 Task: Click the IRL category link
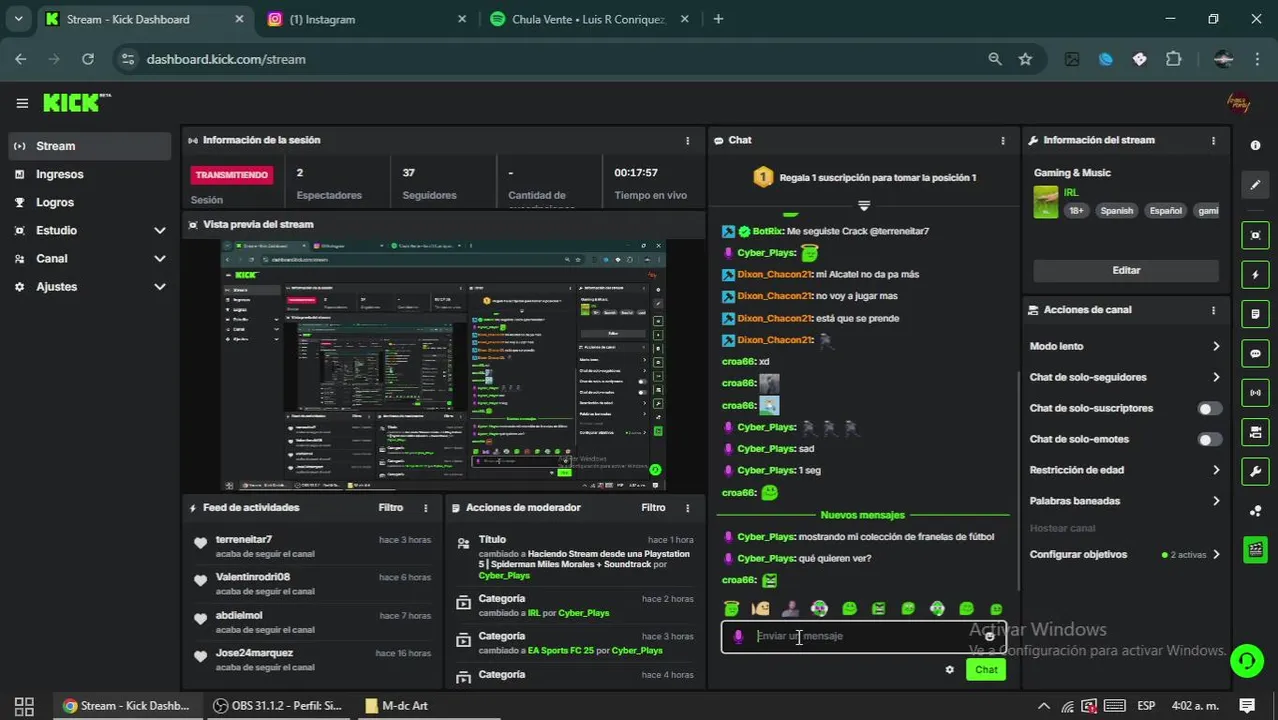coord(1071,193)
